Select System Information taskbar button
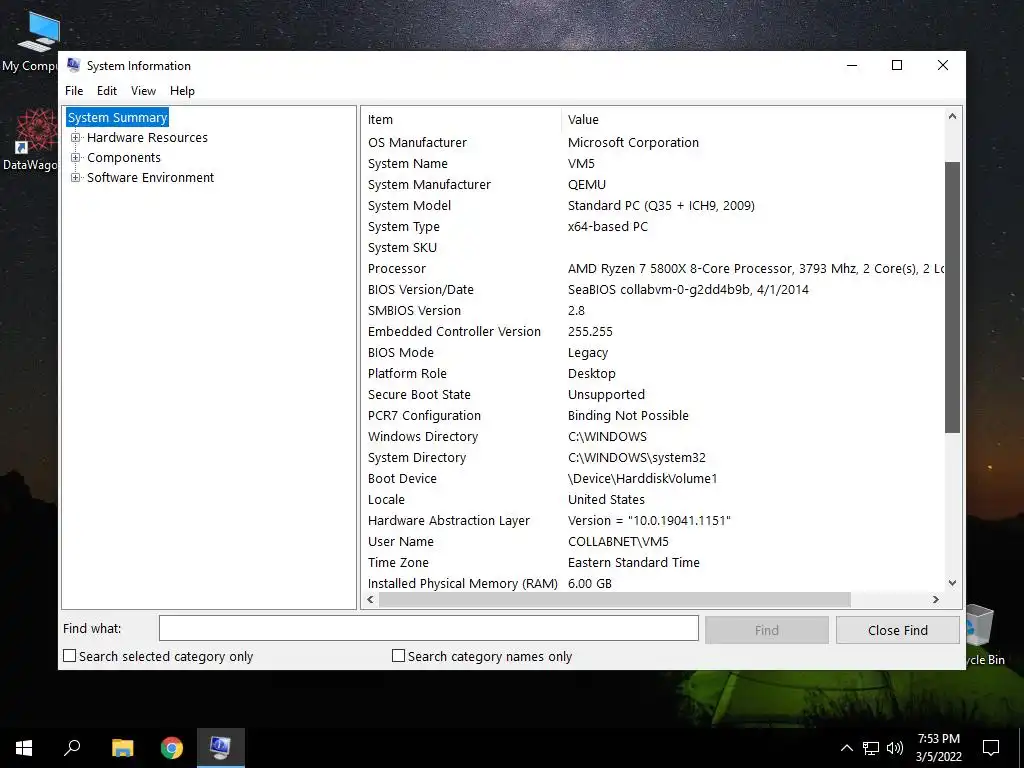Image resolution: width=1024 pixels, height=768 pixels. pyautogui.click(x=221, y=748)
